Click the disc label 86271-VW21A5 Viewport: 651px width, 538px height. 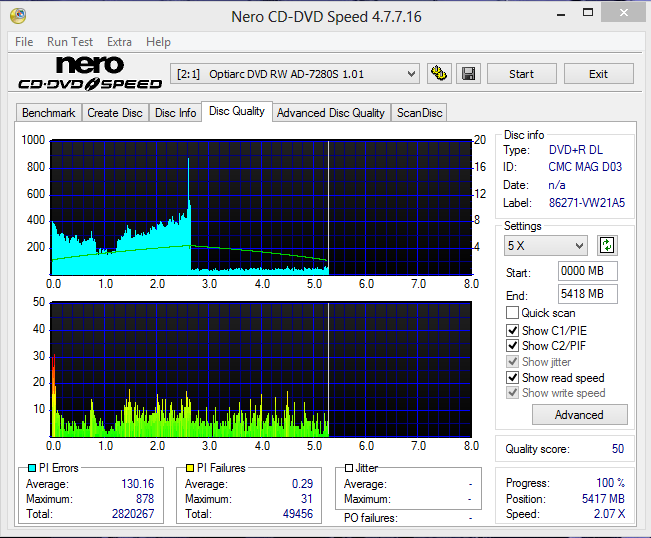[587, 203]
